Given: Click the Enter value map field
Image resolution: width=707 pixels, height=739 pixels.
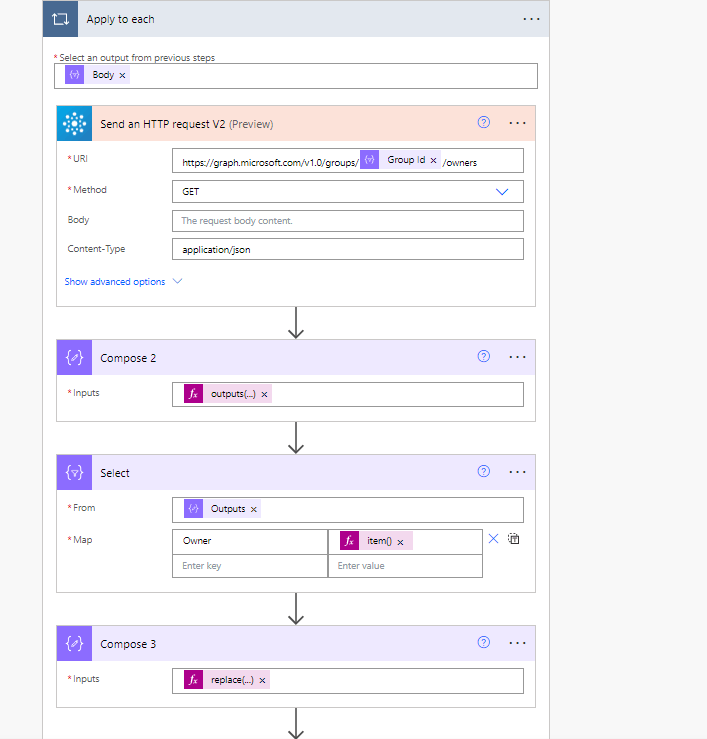Looking at the screenshot, I should pyautogui.click(x=405, y=566).
